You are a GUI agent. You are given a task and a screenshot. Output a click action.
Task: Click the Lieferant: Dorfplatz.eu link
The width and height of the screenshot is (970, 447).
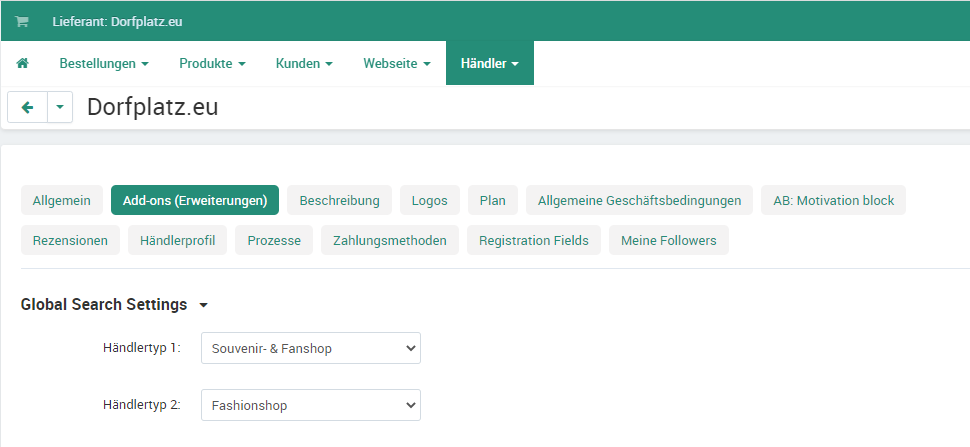click(117, 22)
